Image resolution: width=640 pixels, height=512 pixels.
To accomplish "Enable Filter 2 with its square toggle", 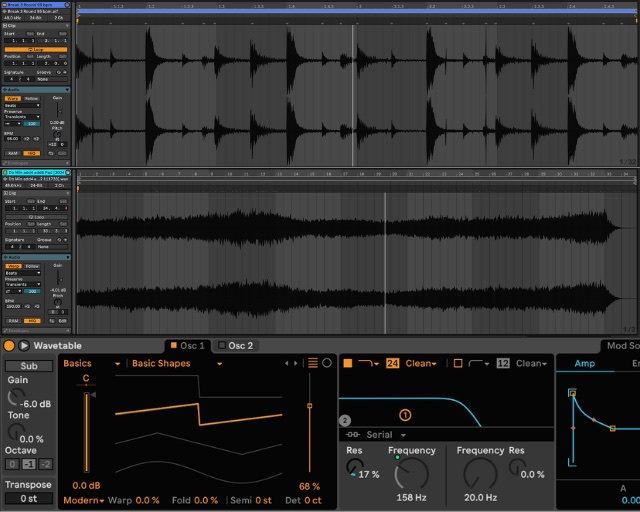I will point(458,363).
